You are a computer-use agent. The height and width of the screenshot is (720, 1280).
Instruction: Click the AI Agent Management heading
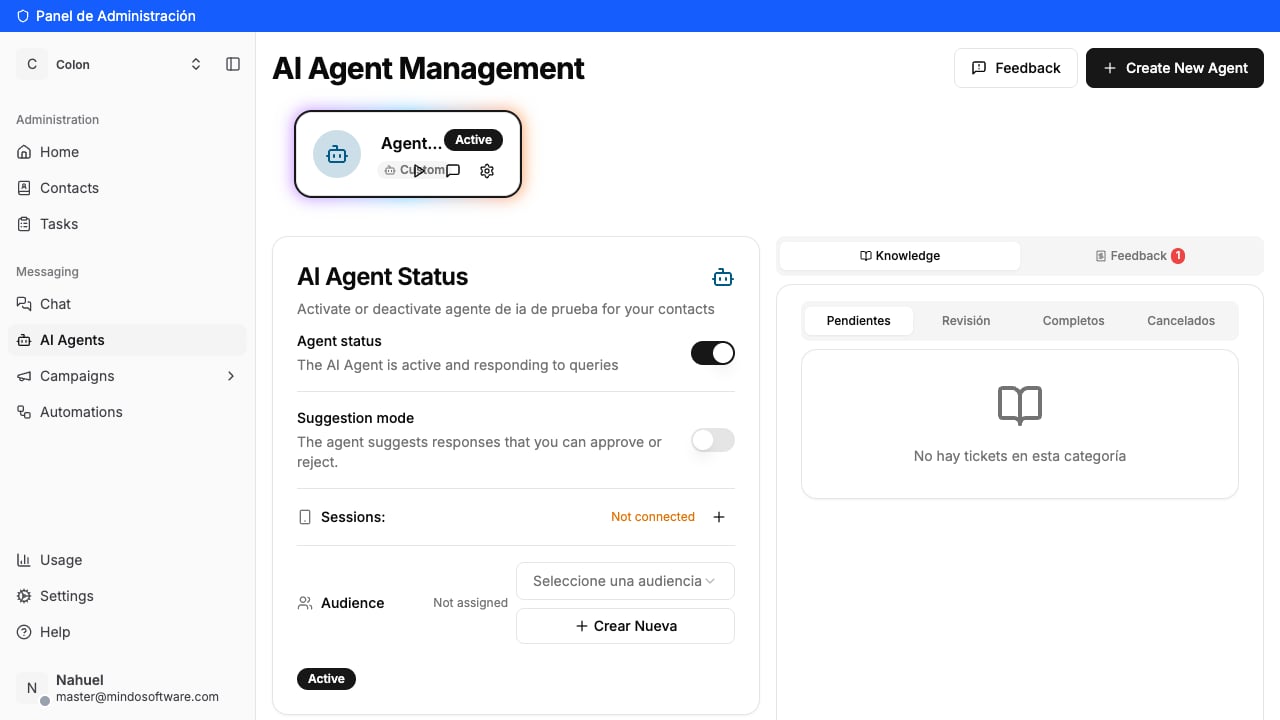click(428, 68)
